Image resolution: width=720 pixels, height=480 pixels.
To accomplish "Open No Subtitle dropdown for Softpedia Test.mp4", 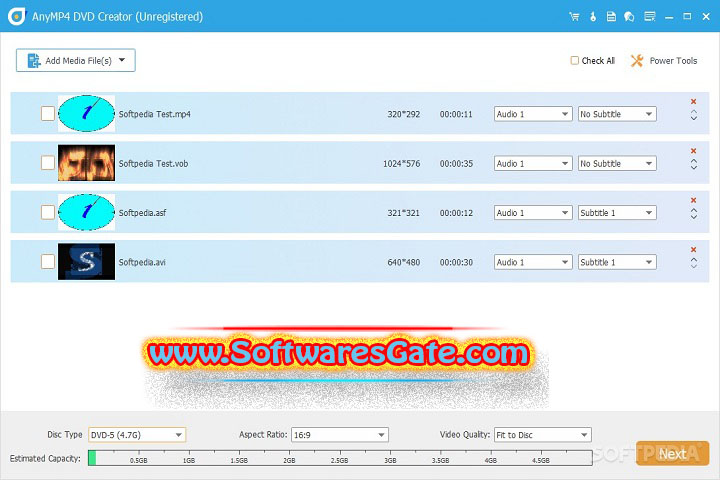I will coord(617,114).
